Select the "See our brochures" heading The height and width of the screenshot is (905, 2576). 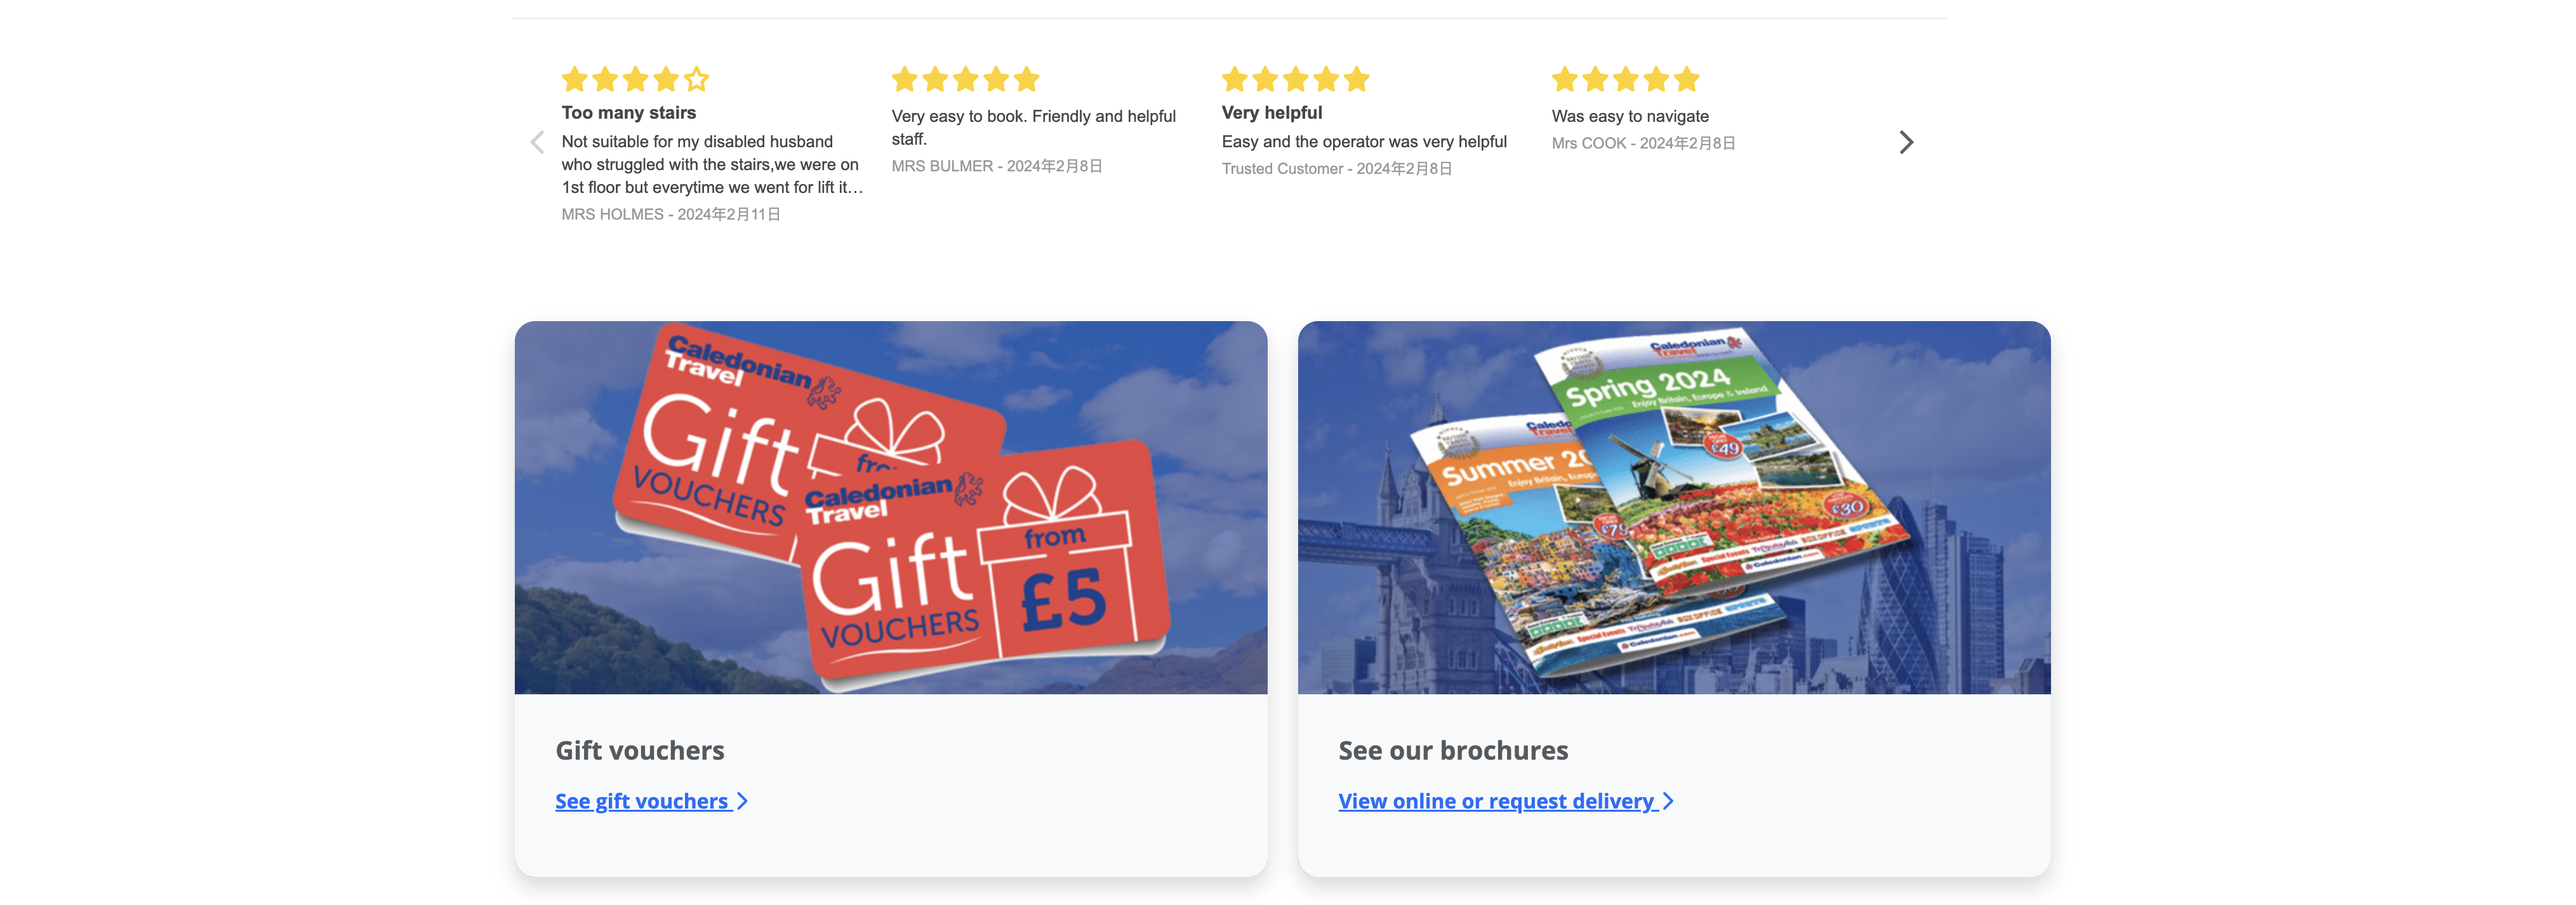pos(1452,750)
